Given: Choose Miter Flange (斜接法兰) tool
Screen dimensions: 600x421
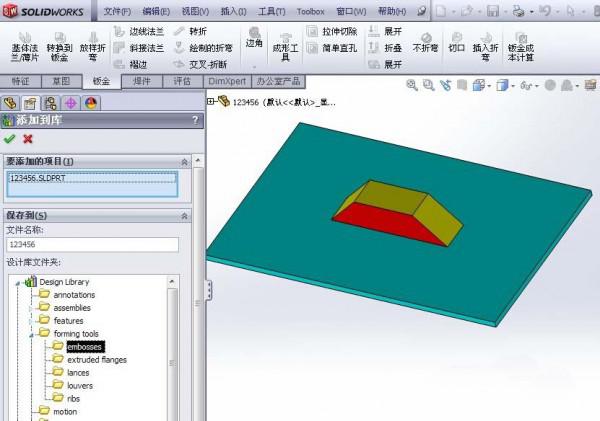Looking at the screenshot, I should coord(139,48).
